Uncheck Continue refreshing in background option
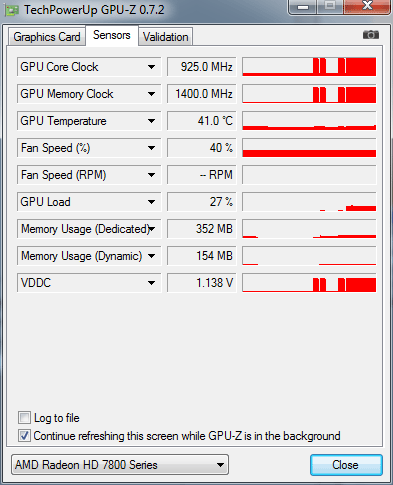The image size is (393, 485). 24,436
